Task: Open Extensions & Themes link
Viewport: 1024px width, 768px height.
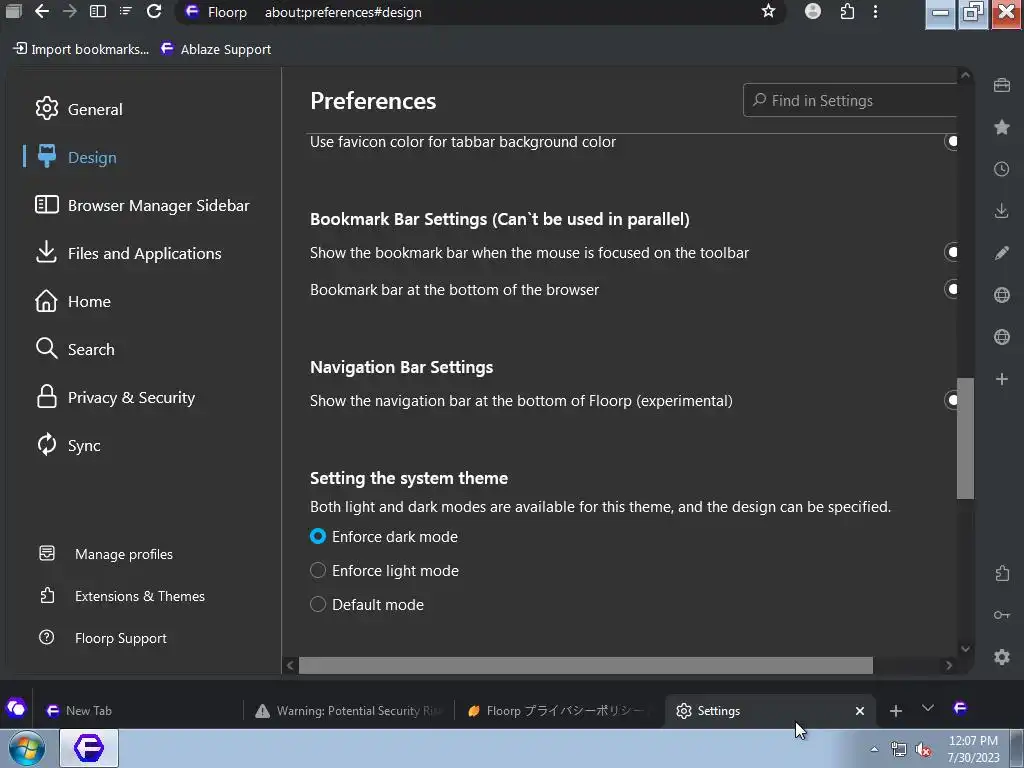Action: [121, 596]
